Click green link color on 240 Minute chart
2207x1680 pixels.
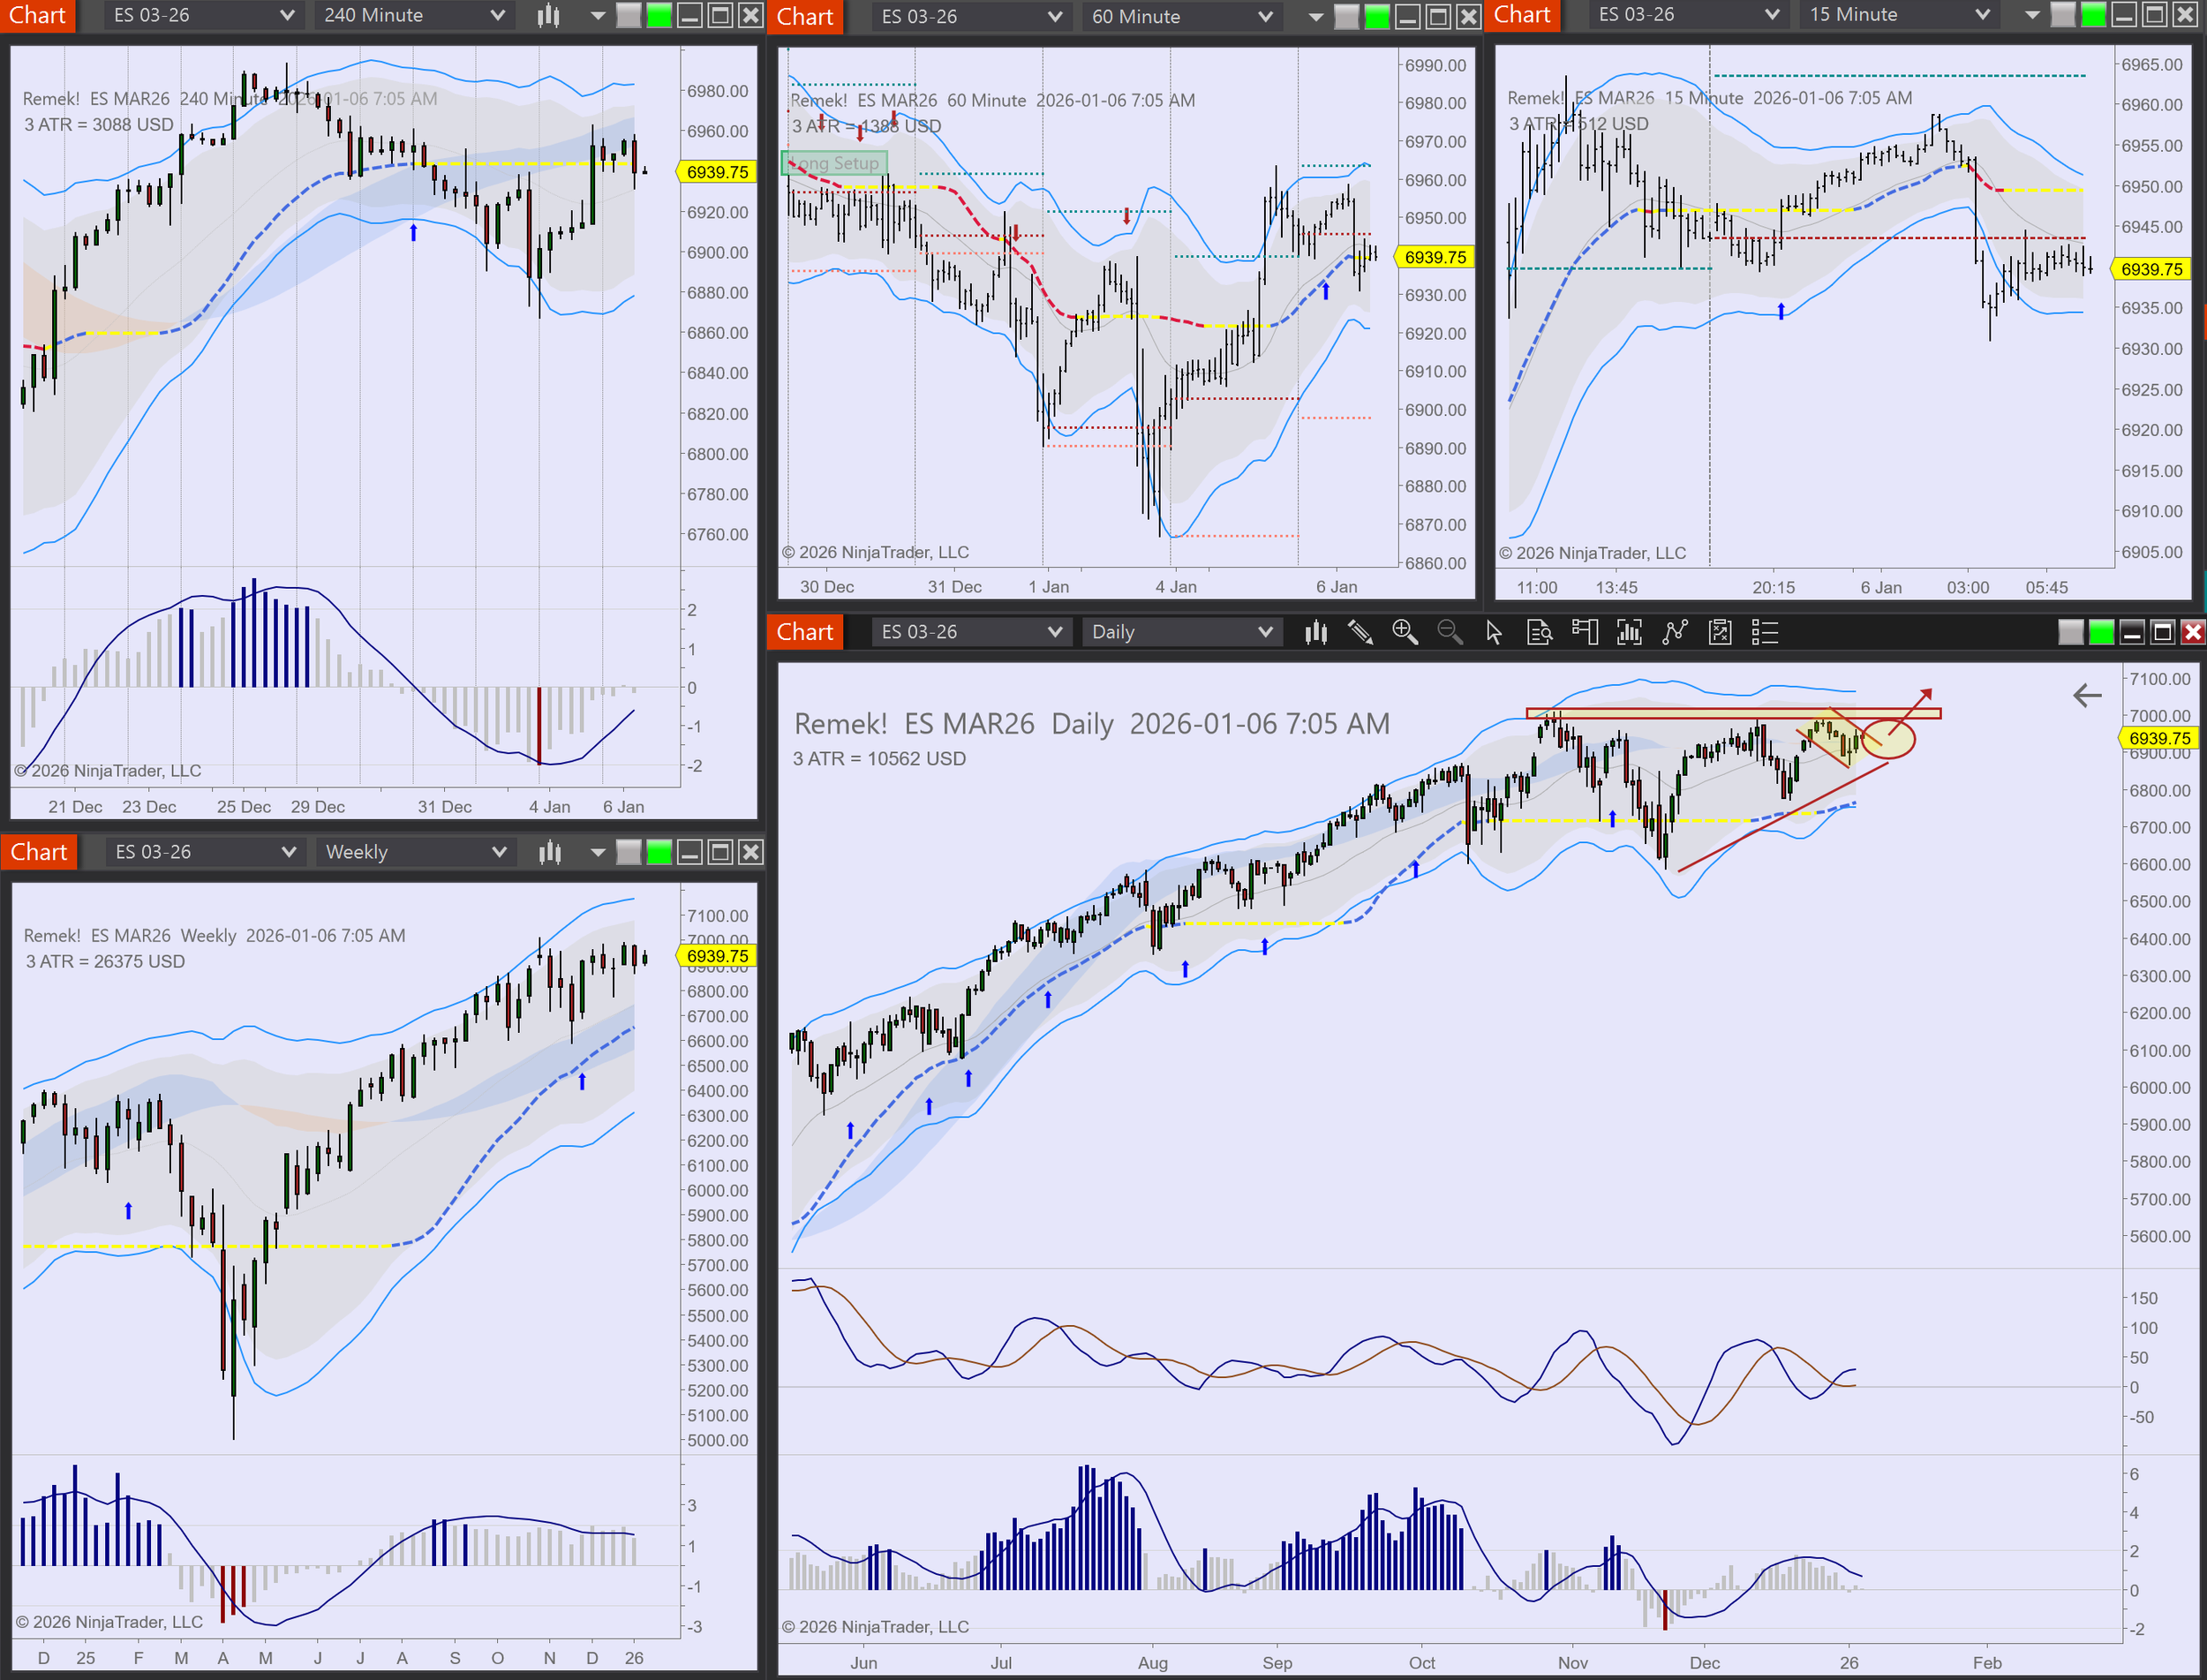tap(659, 15)
